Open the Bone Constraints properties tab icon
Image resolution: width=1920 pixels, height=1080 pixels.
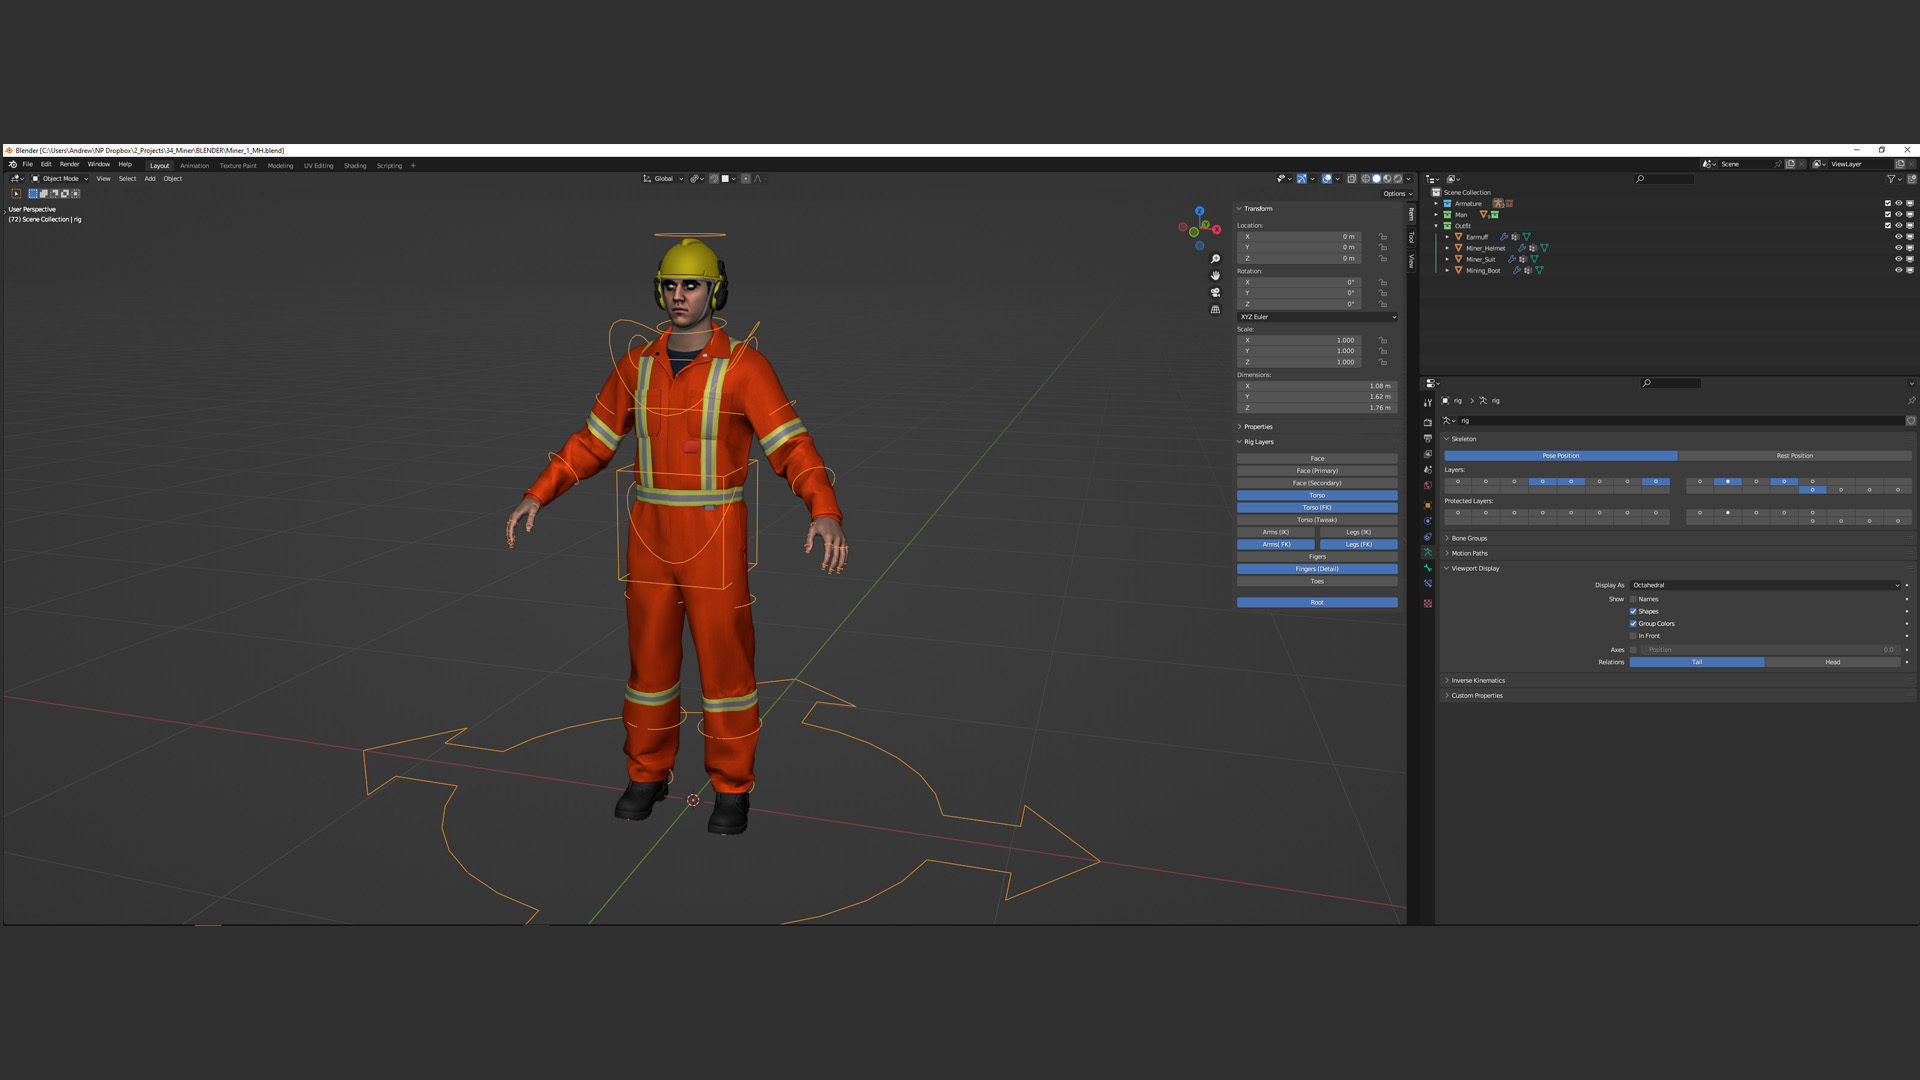click(1427, 583)
